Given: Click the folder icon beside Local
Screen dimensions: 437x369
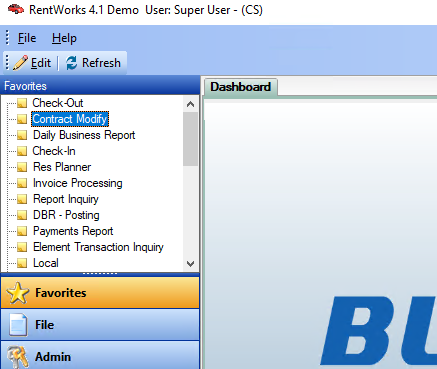Looking at the screenshot, I should [22, 263].
